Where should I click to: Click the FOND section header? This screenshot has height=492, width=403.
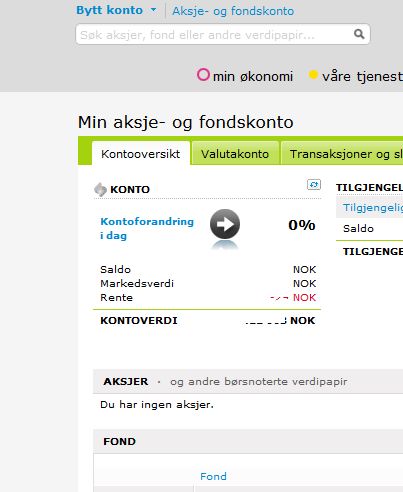119,441
